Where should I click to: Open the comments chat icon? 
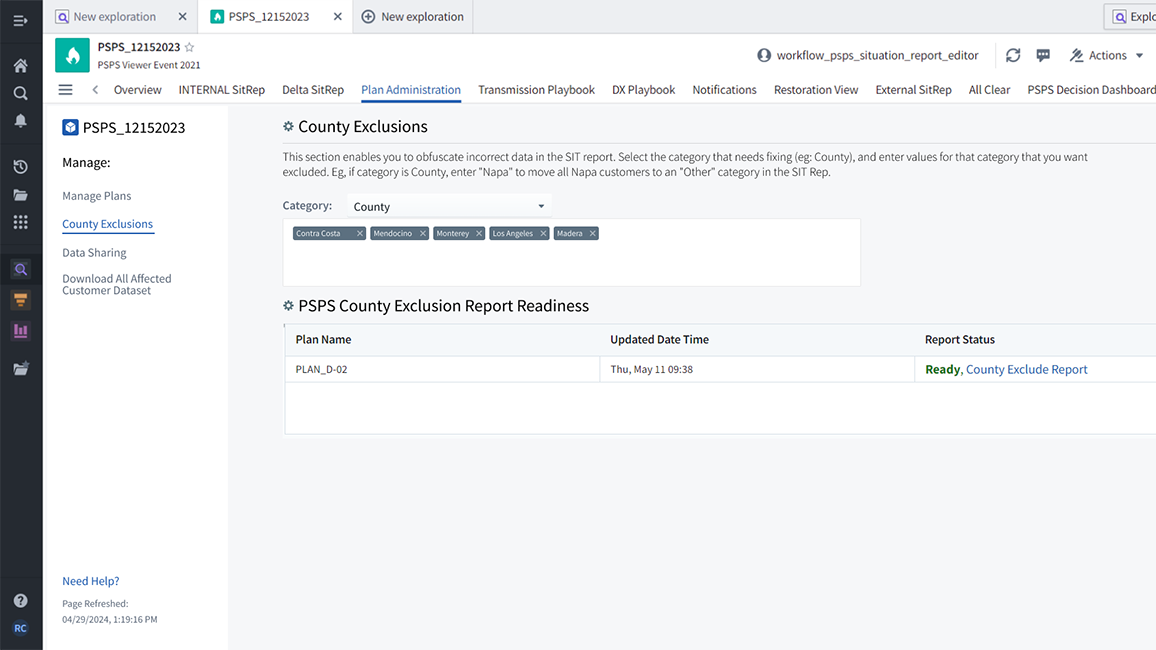(1043, 56)
